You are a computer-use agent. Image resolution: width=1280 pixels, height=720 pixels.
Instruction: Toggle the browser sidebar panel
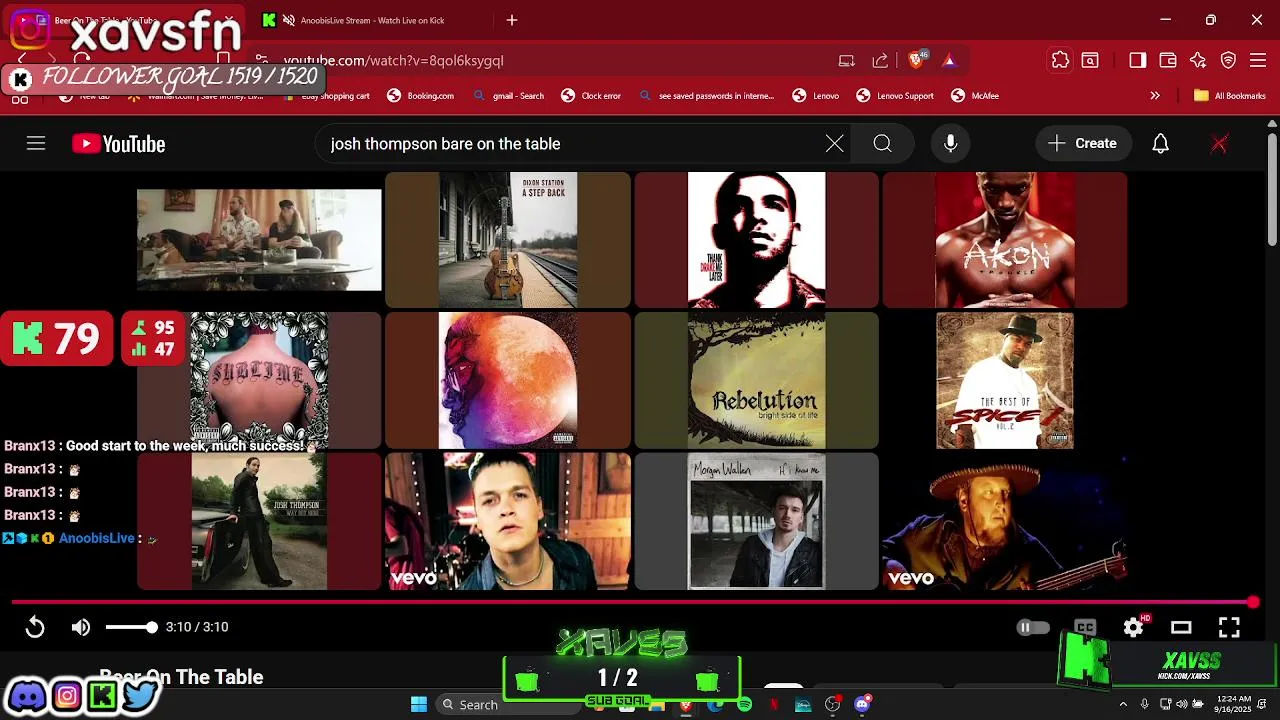tap(1137, 60)
